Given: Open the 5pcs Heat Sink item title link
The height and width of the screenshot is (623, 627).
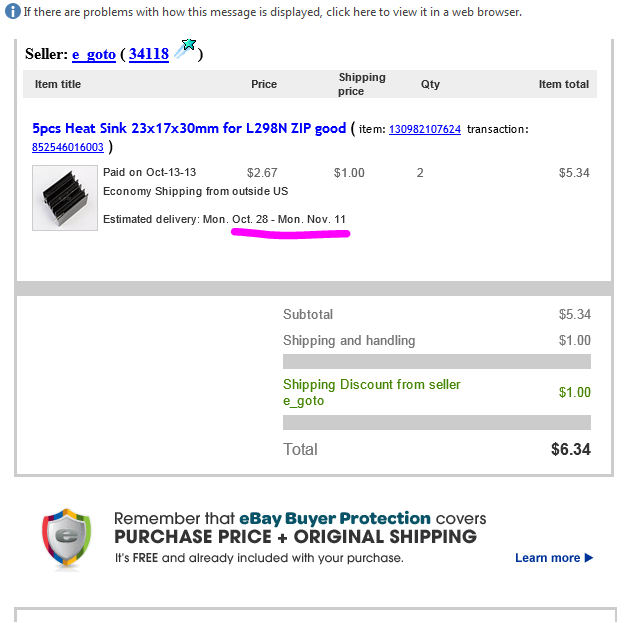Looking at the screenshot, I should click(x=189, y=128).
